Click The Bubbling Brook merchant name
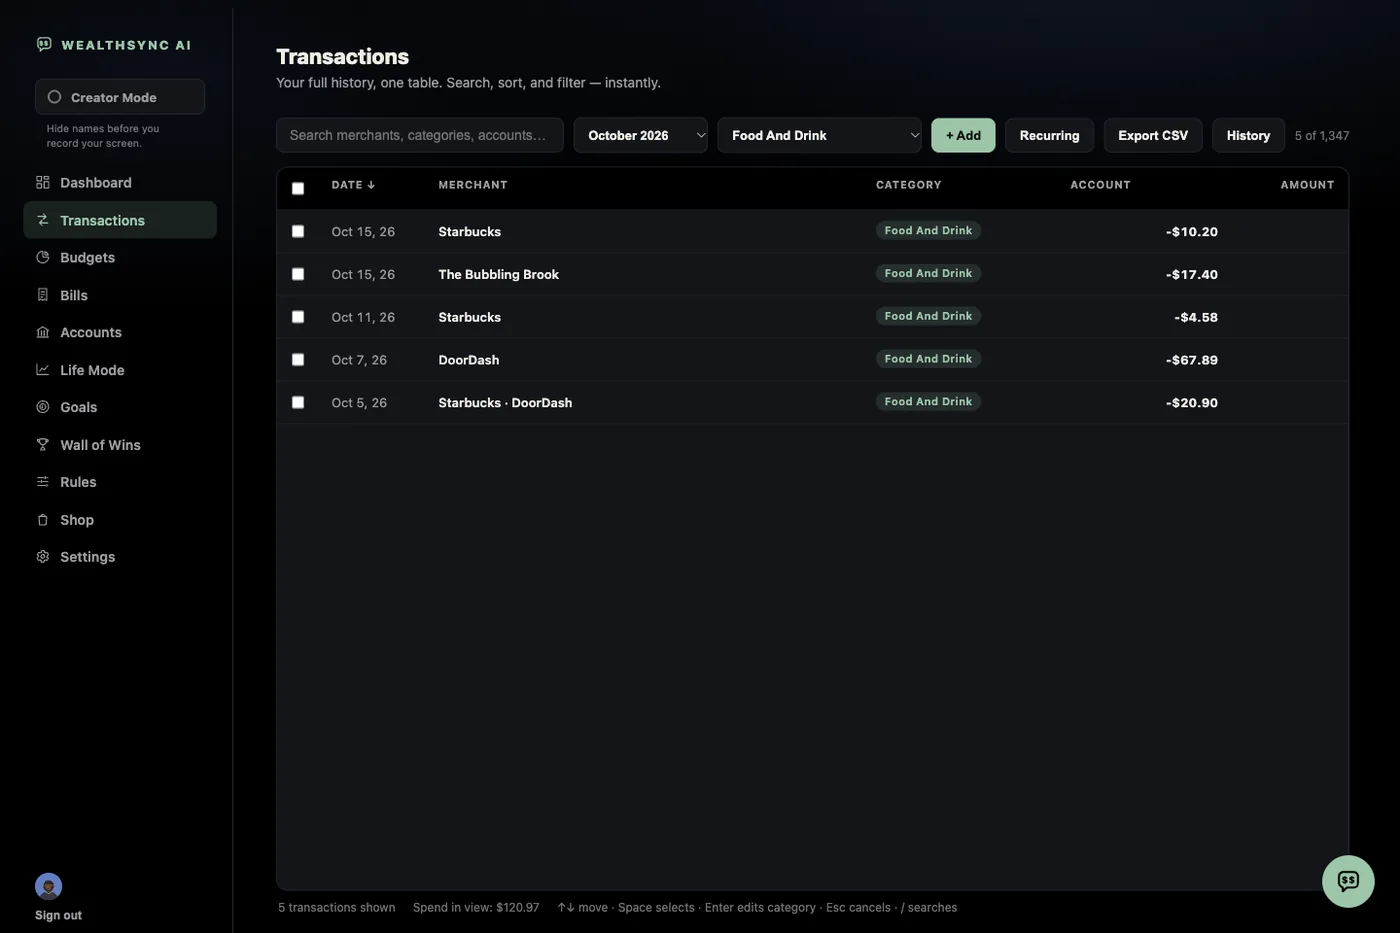The height and width of the screenshot is (933, 1400). click(x=498, y=274)
